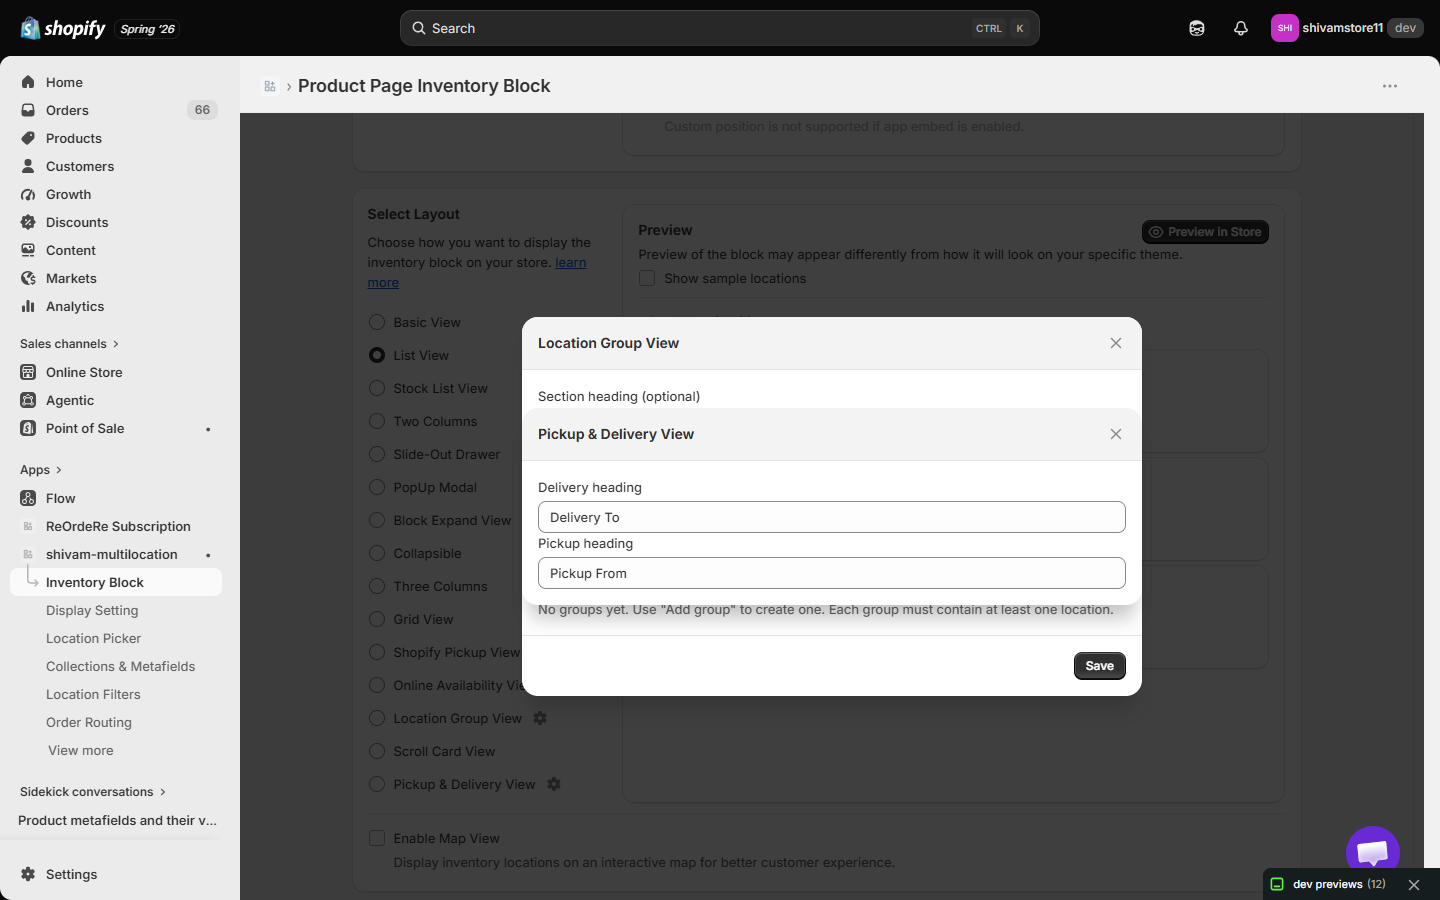1440x900 pixels.
Task: Close the dev previews bar
Action: 1414,885
